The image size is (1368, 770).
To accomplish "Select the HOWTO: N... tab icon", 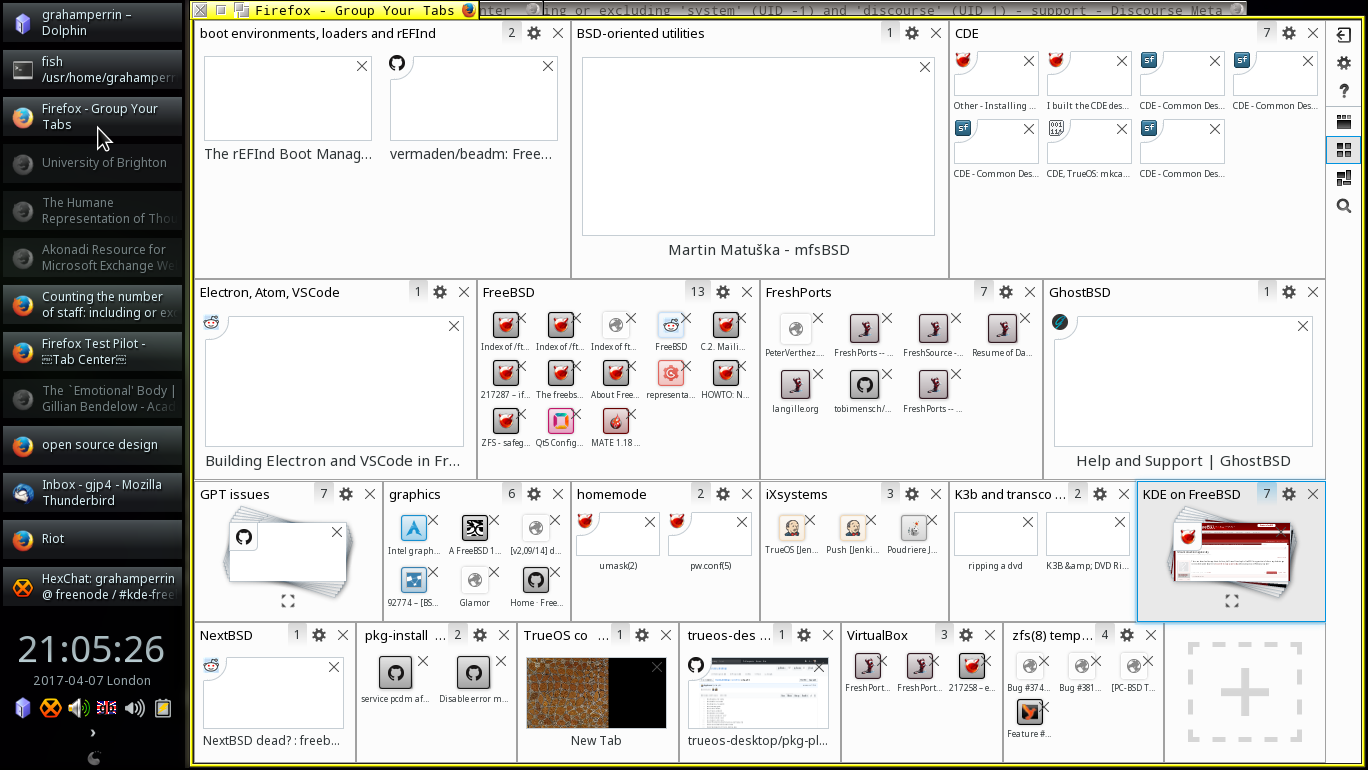I will (x=726, y=373).
